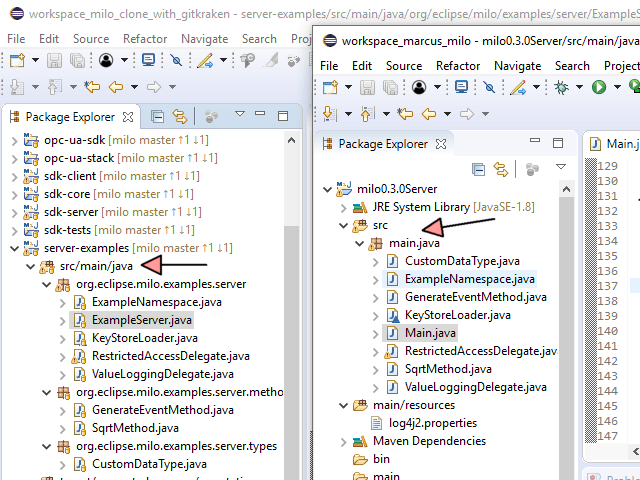This screenshot has height=480, width=640.
Task: Click Previous Annotation icon in right window
Action: pyautogui.click(x=367, y=114)
